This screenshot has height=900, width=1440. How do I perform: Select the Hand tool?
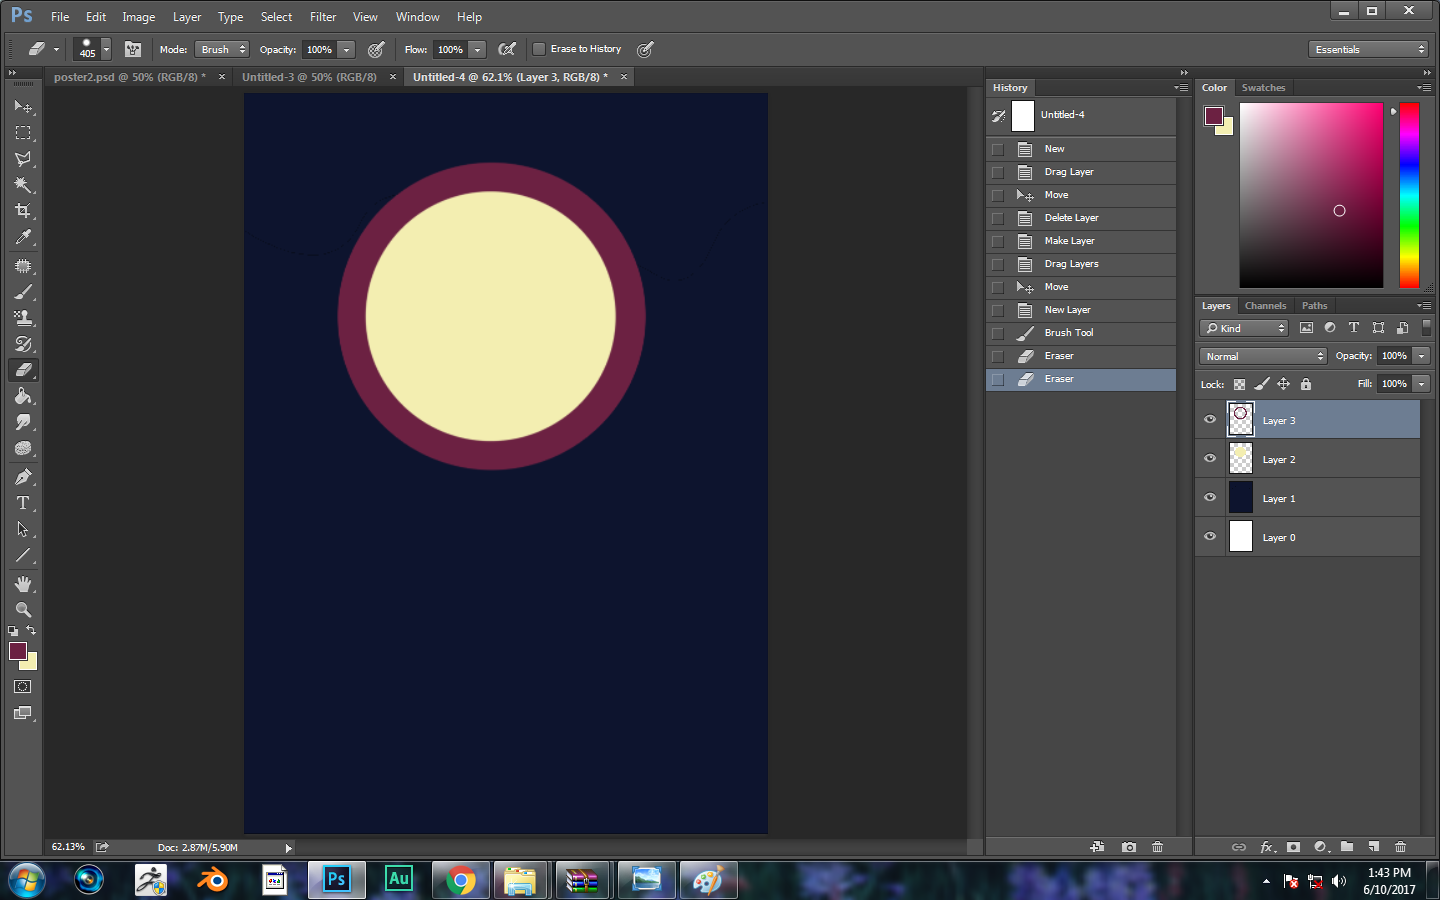pos(23,584)
